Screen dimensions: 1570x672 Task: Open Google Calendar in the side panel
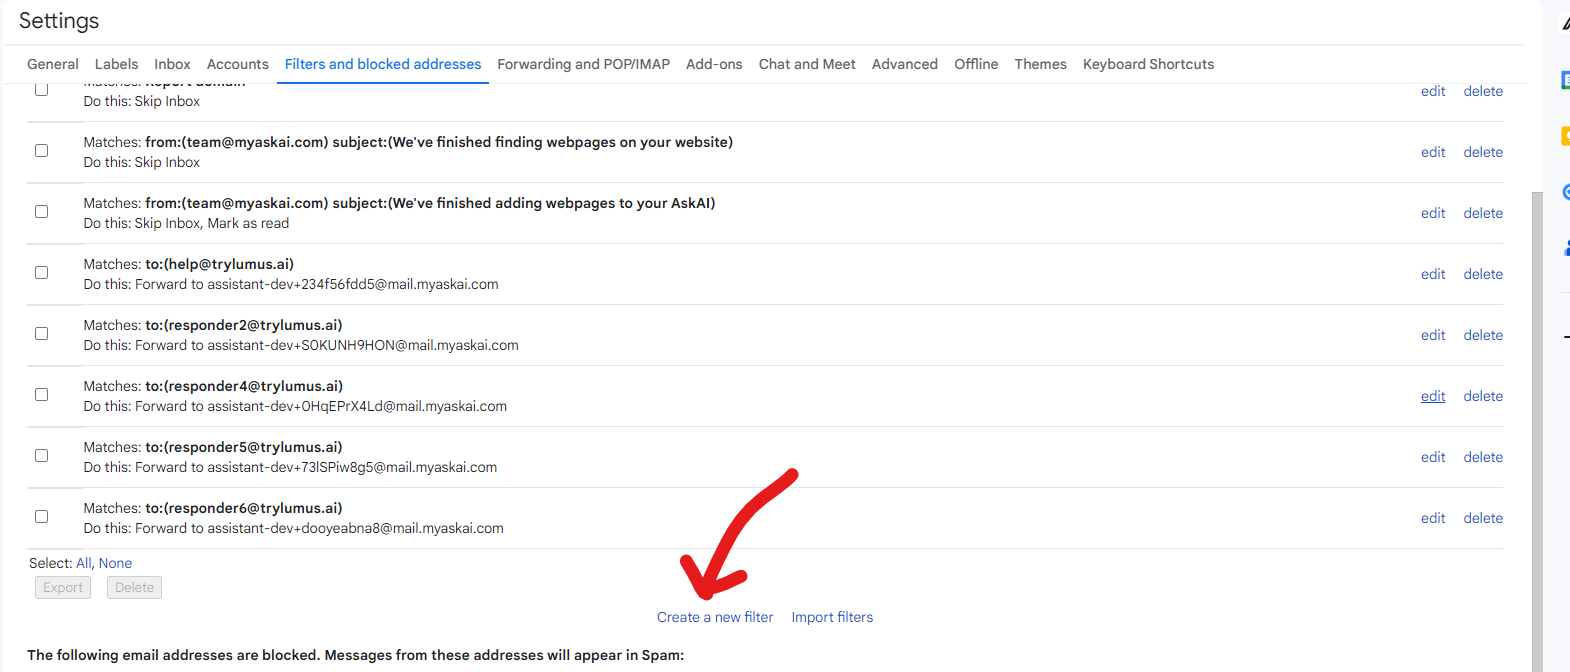point(1565,80)
